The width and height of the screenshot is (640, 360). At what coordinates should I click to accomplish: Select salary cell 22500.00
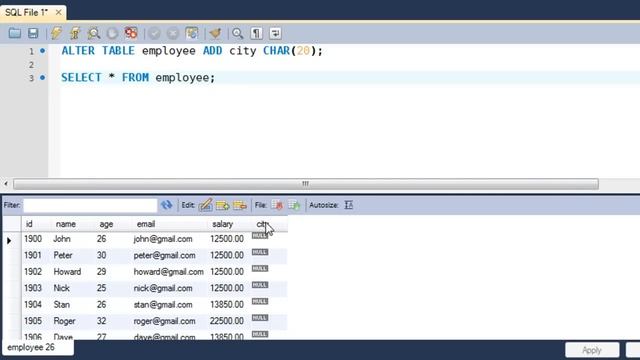tap(227, 321)
